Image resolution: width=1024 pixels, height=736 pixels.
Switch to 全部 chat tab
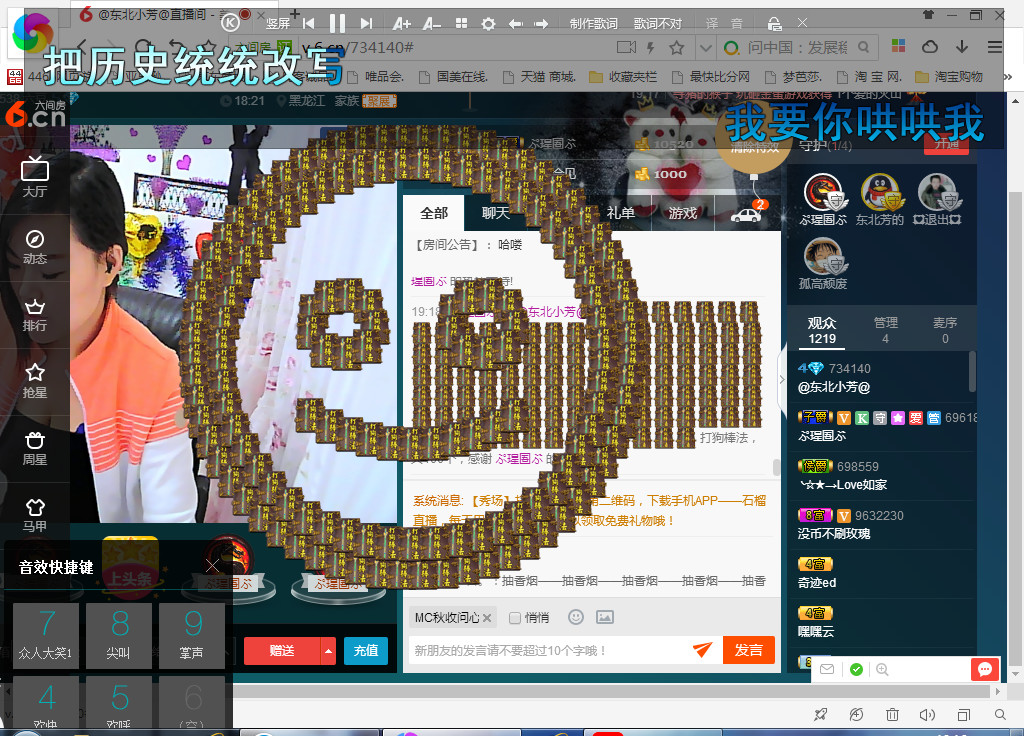[x=434, y=213]
